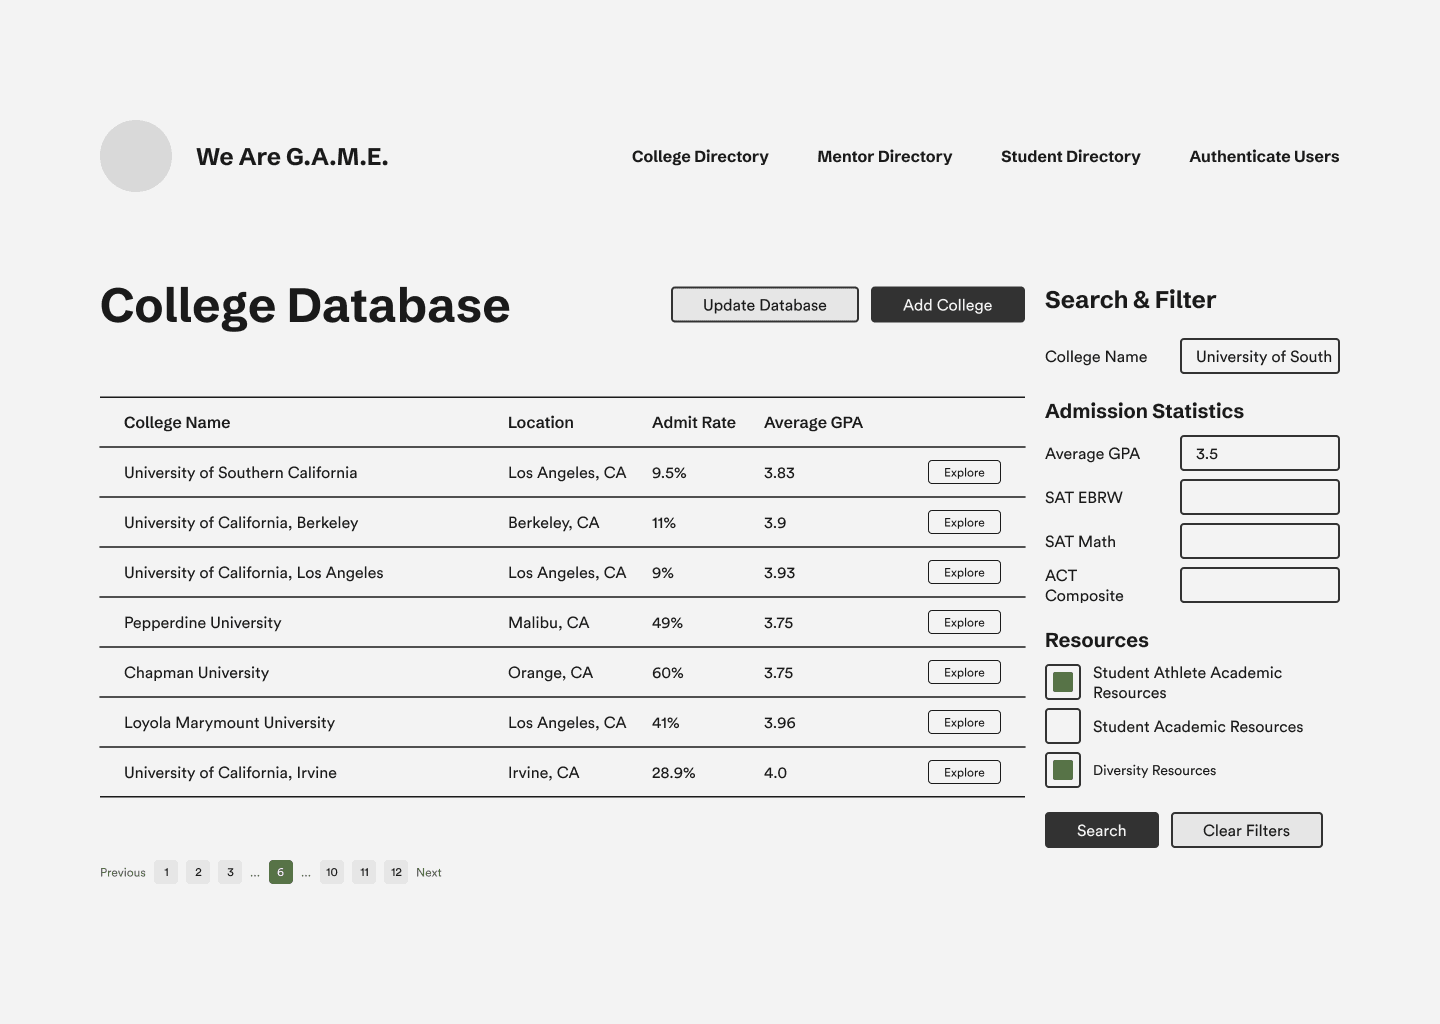Enable Student Academic Resources checkbox
The height and width of the screenshot is (1024, 1440).
[1063, 726]
